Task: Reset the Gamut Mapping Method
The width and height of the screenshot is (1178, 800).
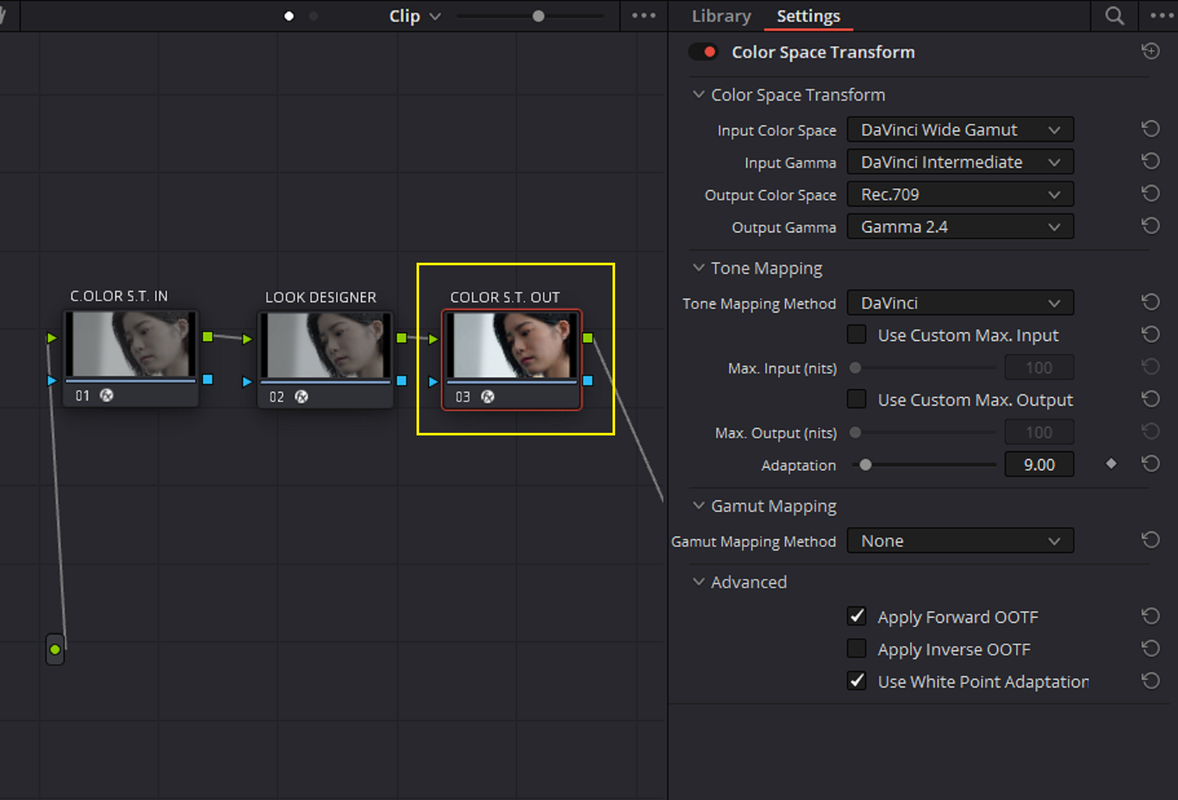Action: click(x=1150, y=540)
